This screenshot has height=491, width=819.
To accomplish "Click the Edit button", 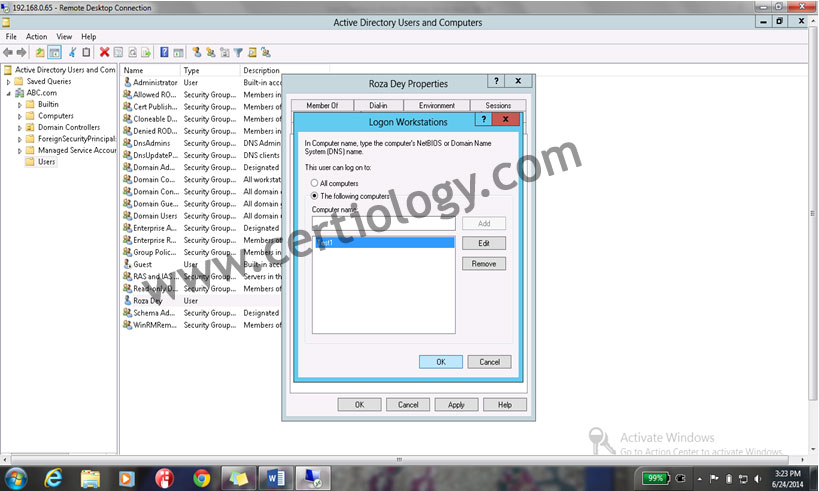I will click(x=484, y=243).
